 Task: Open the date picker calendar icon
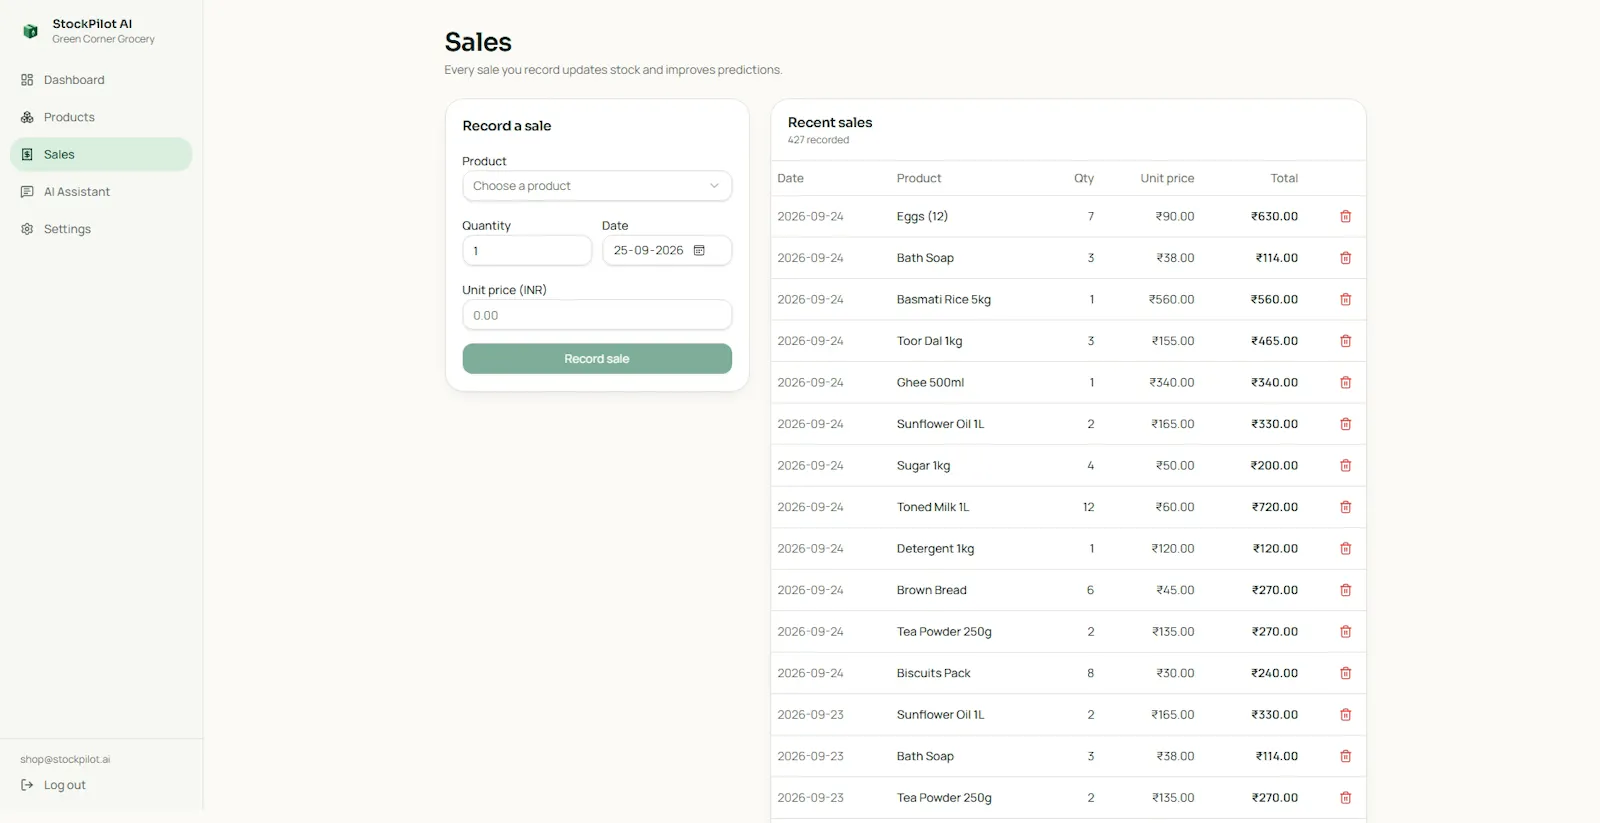click(699, 250)
